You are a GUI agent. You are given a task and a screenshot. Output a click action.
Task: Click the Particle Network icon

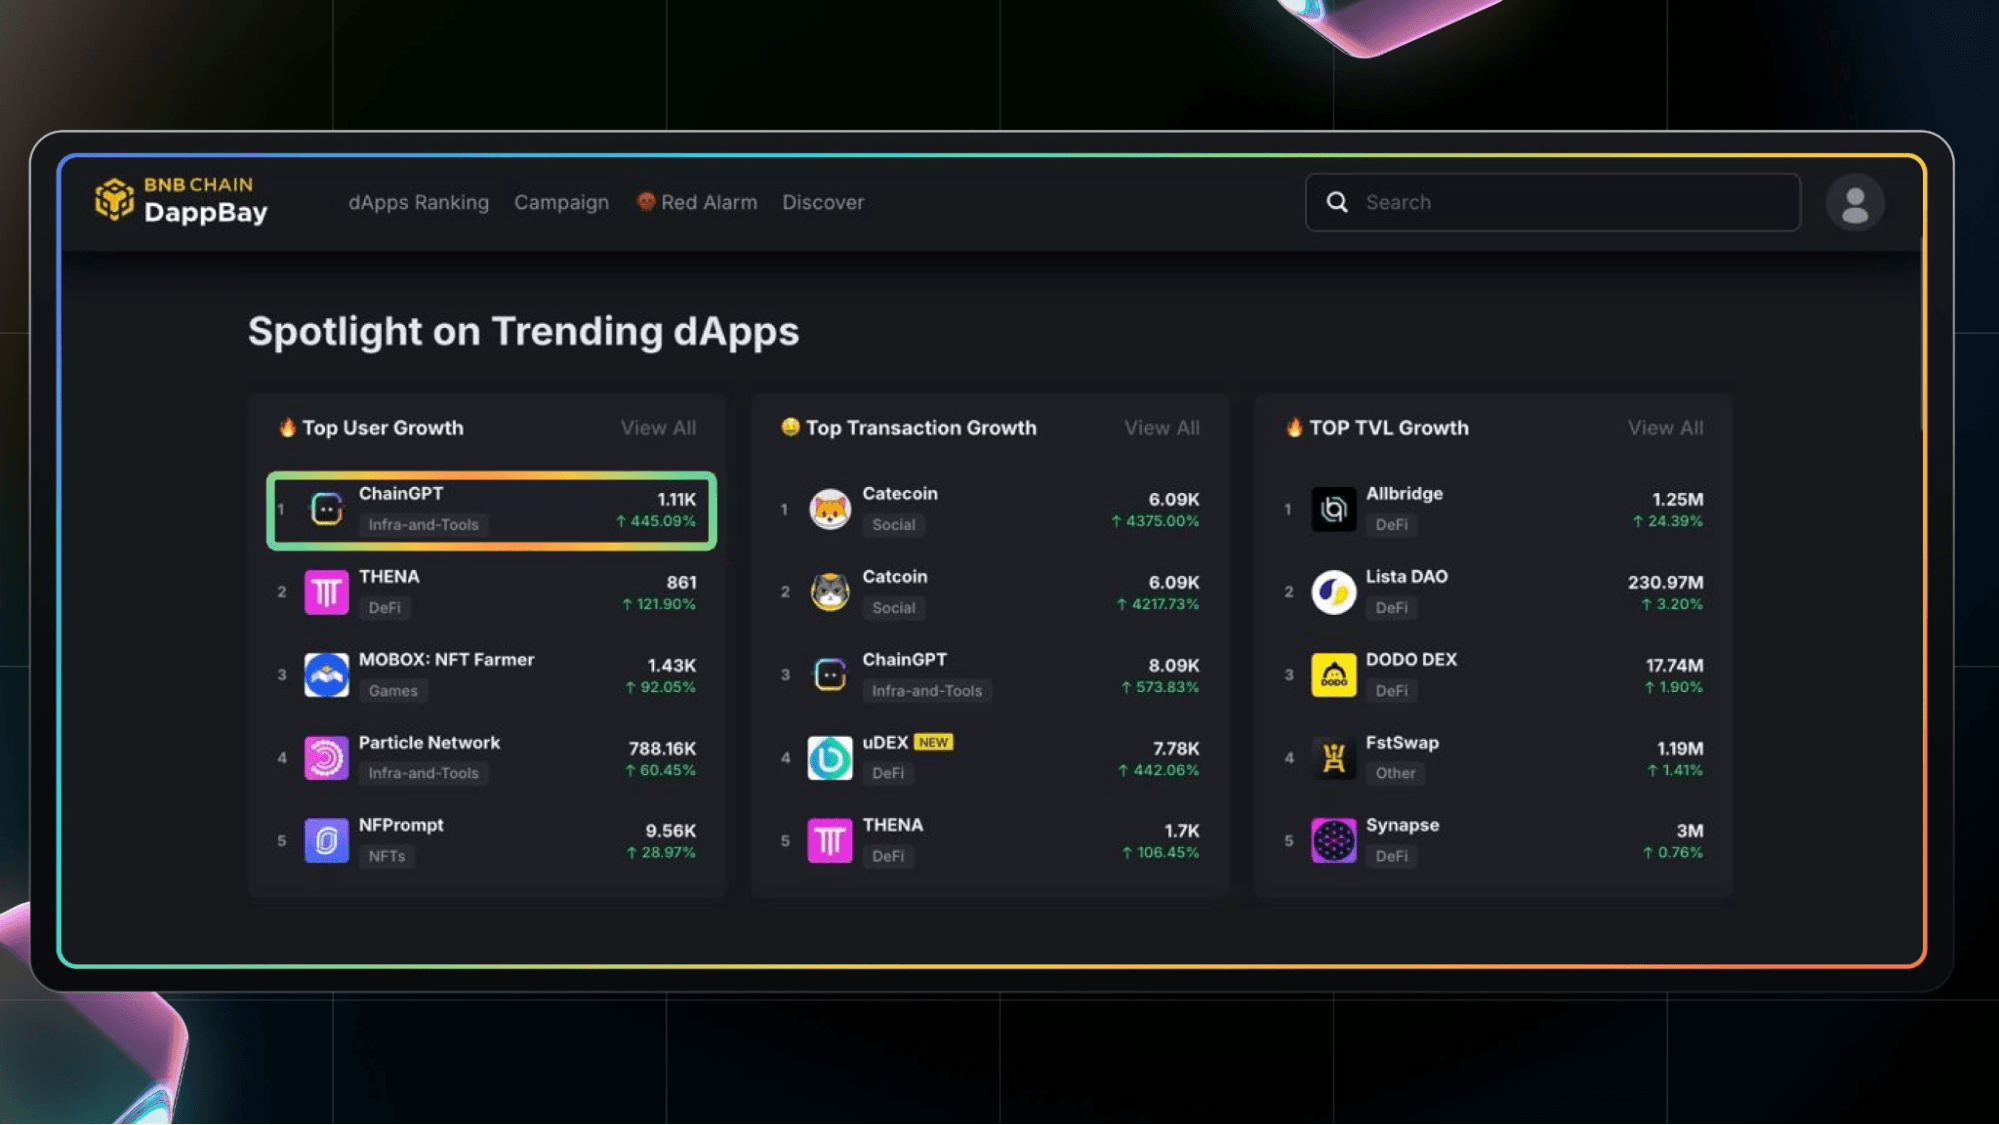pyautogui.click(x=326, y=758)
